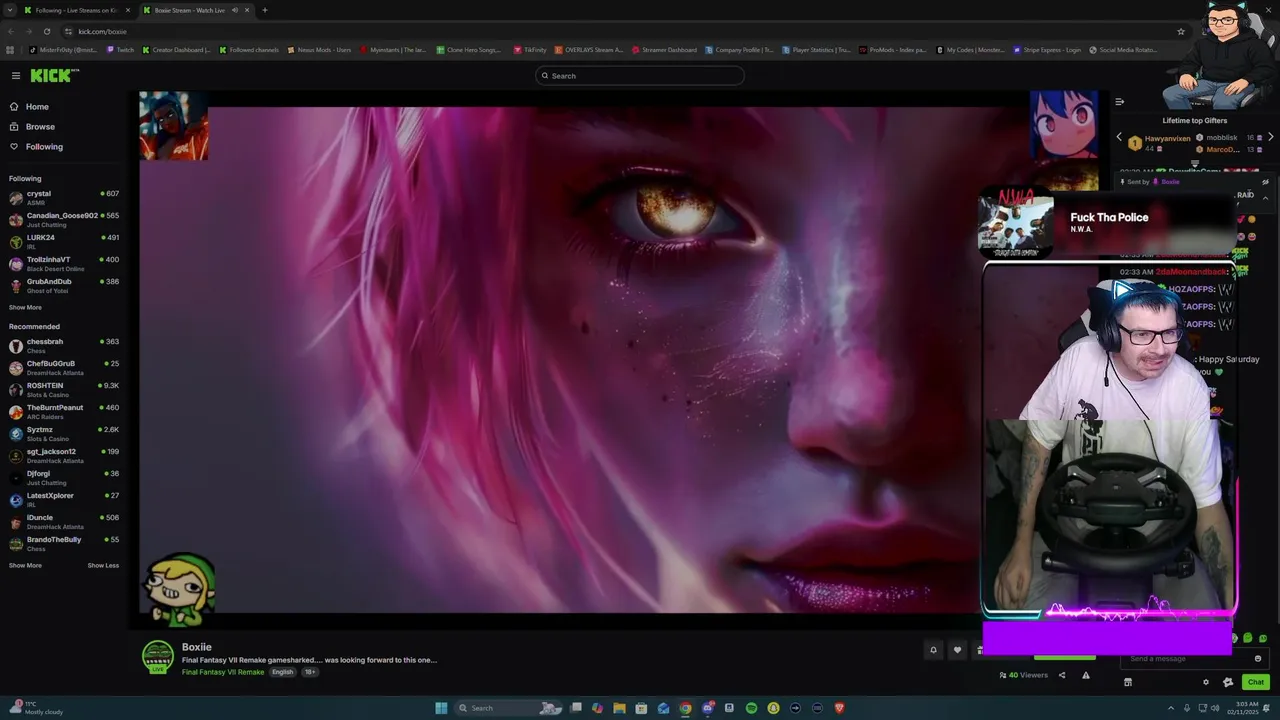
Task: Go to next top gifters page
Action: pos(1270,137)
